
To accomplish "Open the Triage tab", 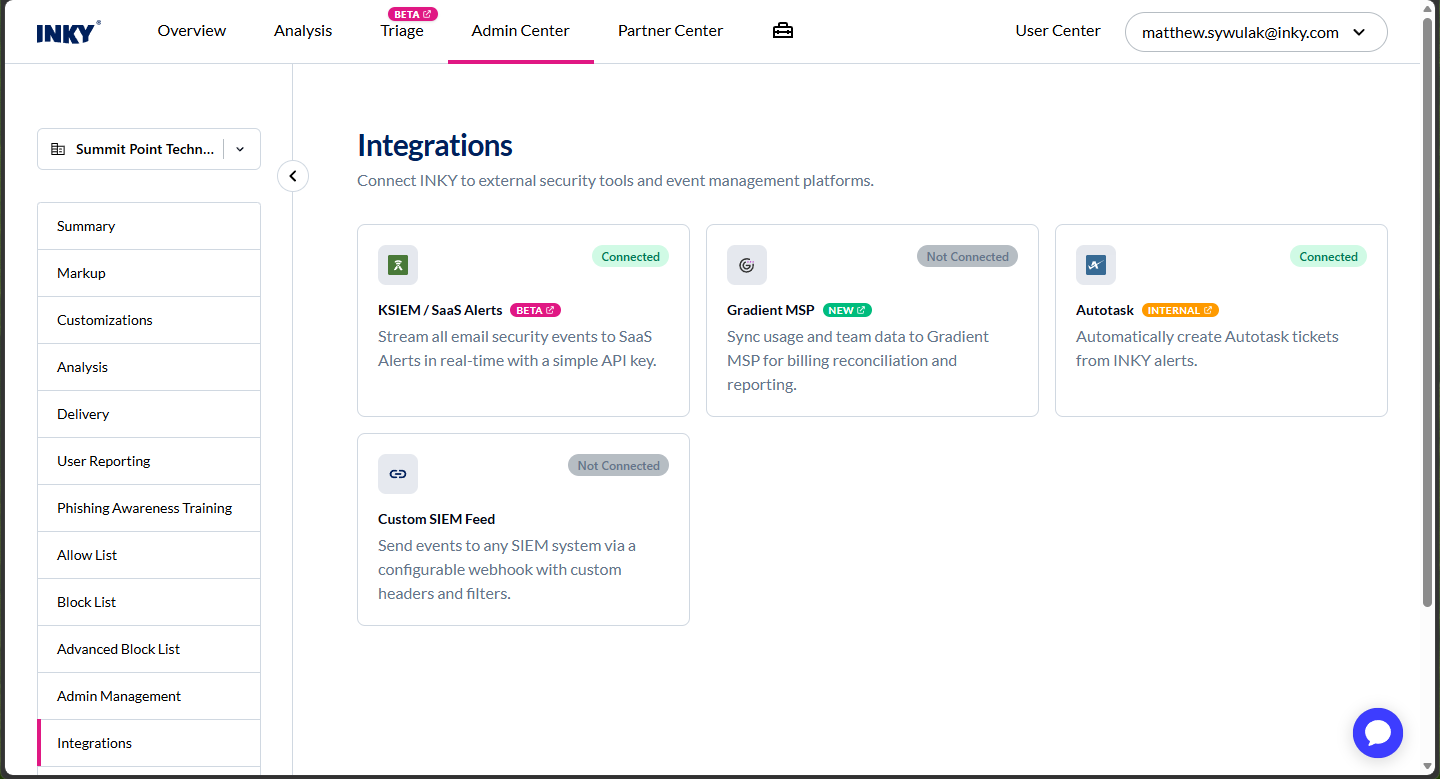I will click(x=402, y=31).
